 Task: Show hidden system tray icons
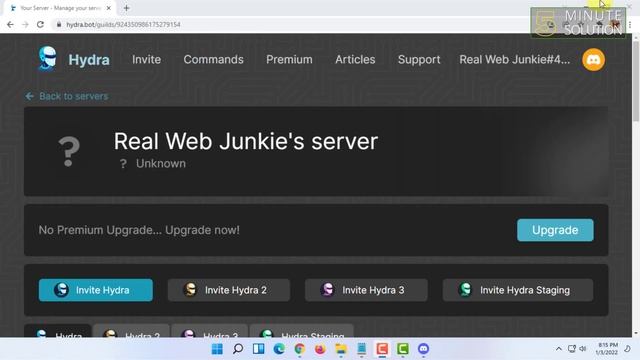(558, 349)
